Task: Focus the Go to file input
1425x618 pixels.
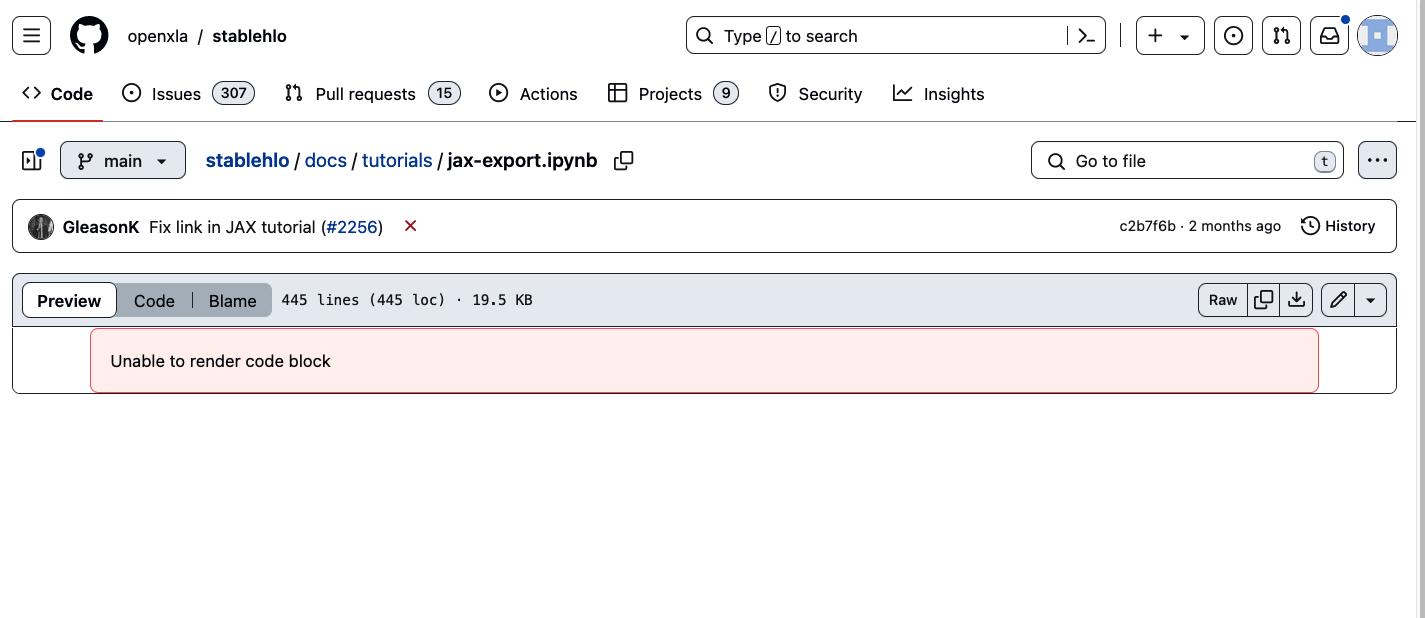Action: click(x=1187, y=160)
